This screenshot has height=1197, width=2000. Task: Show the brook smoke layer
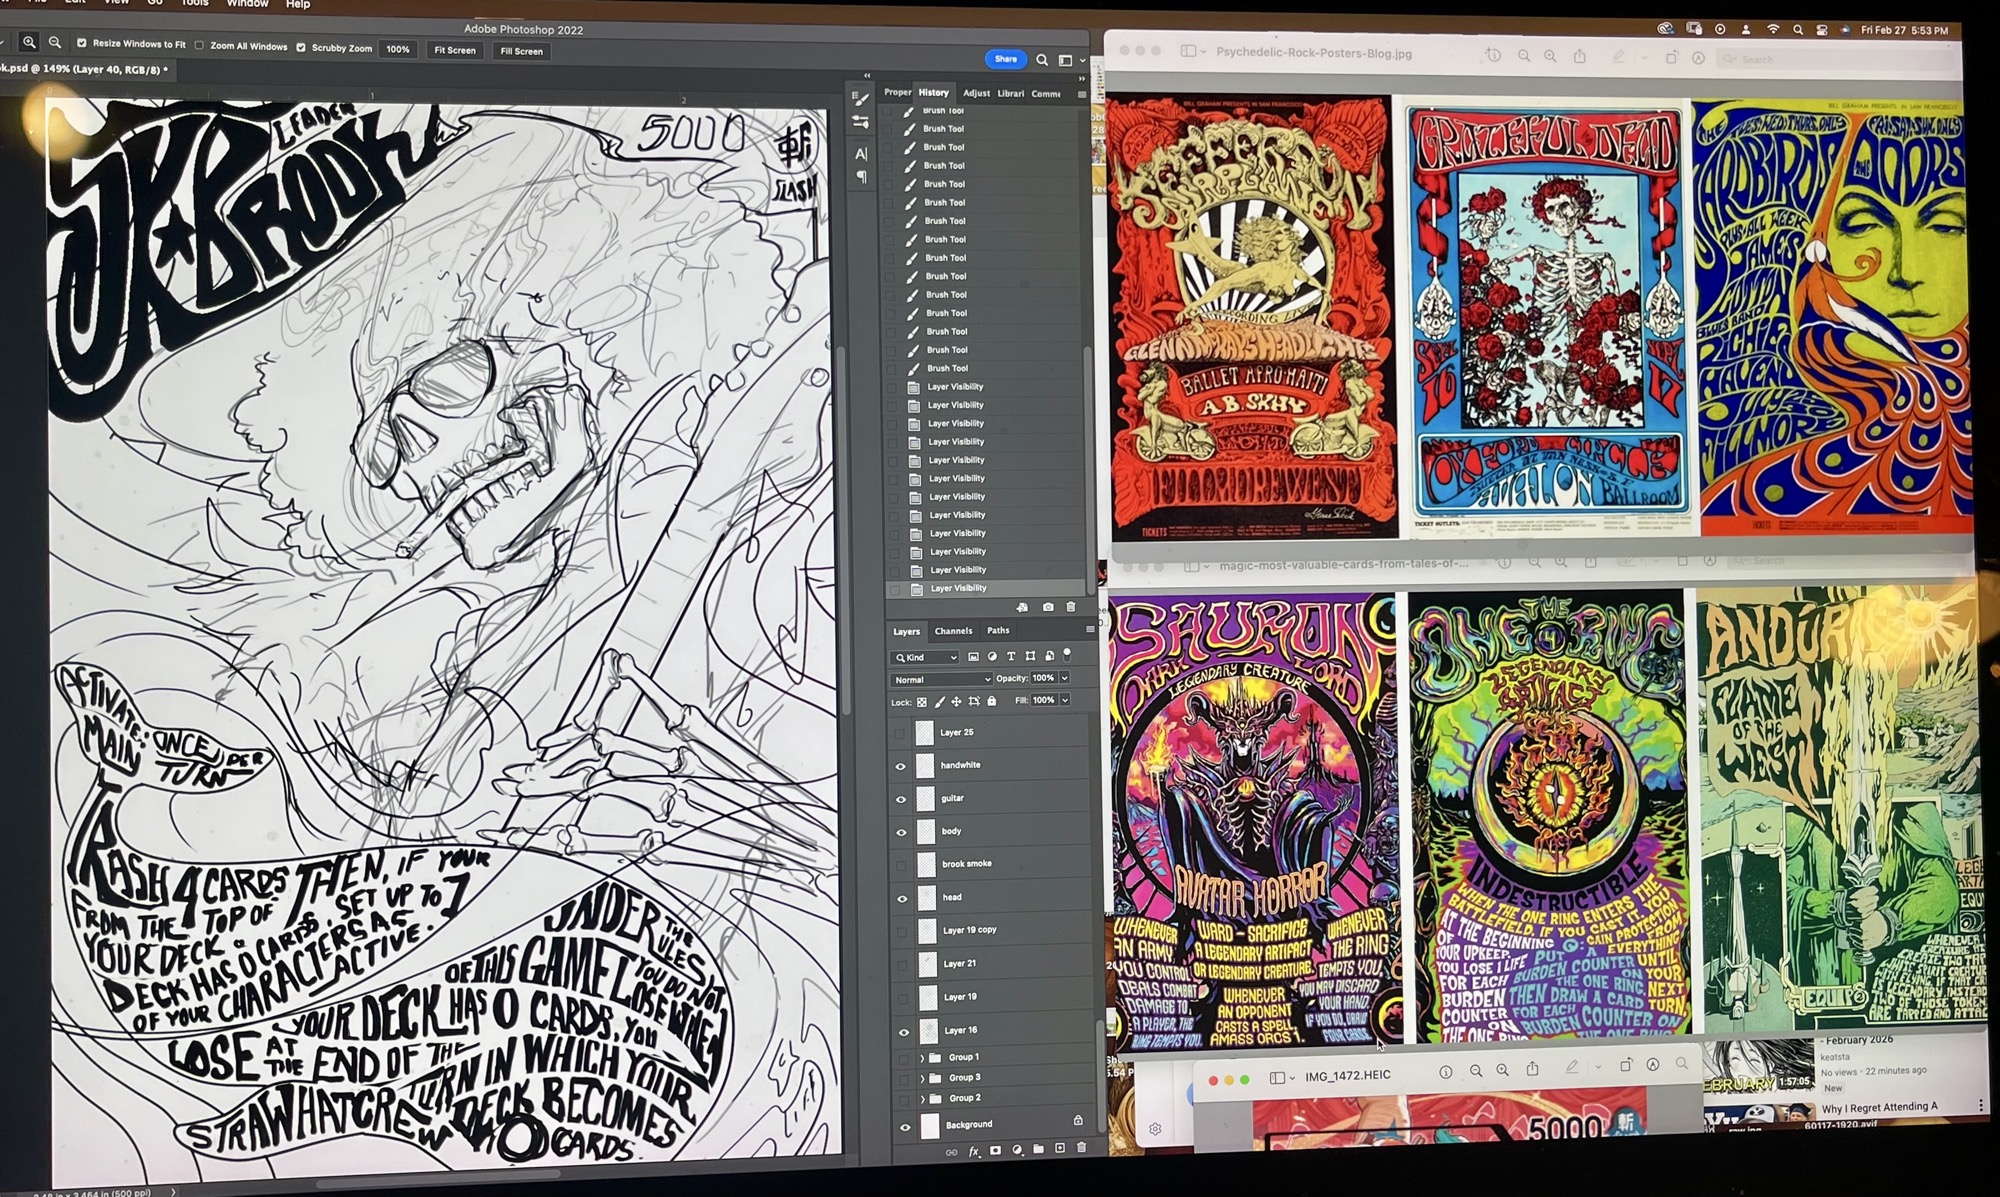pyautogui.click(x=901, y=864)
